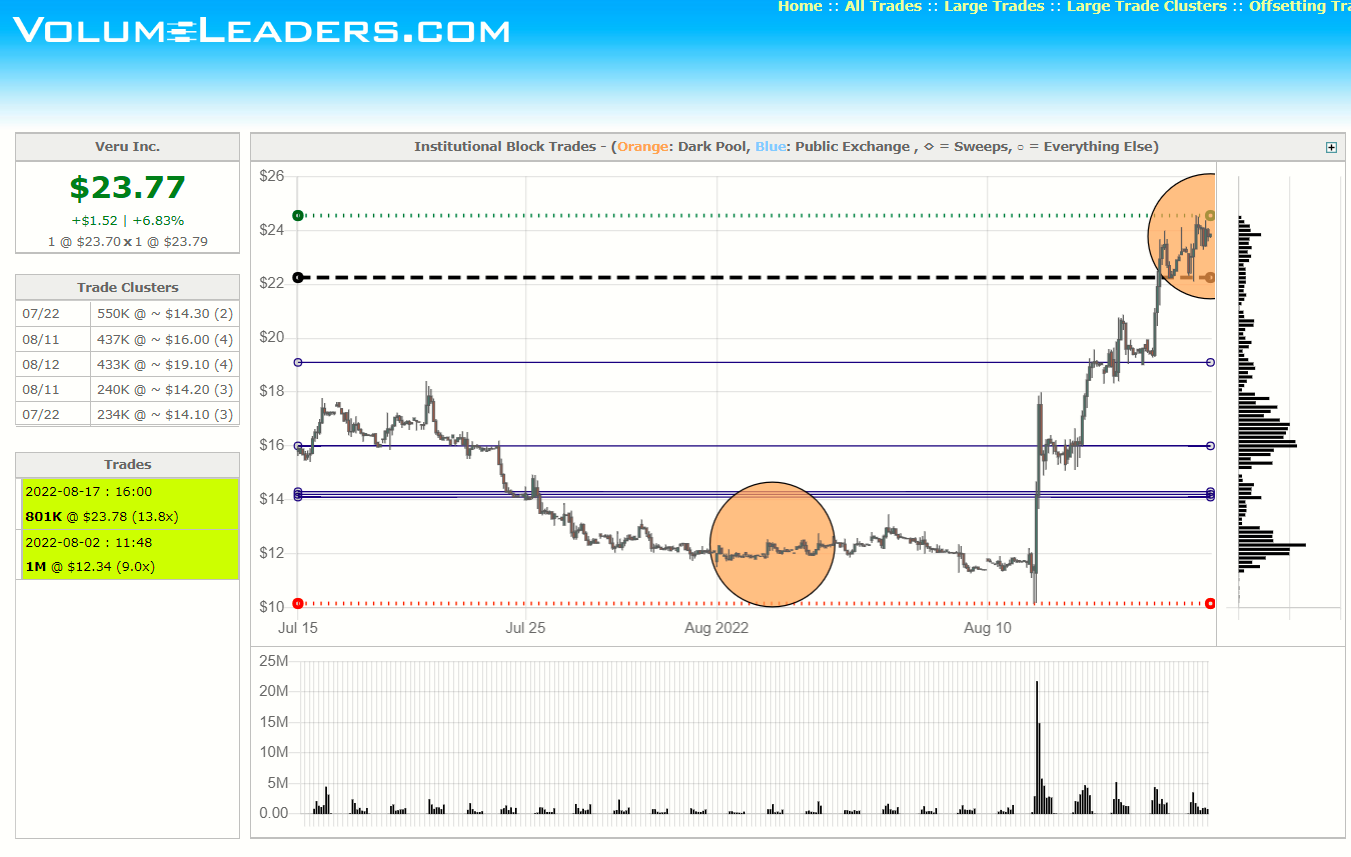Click the Veru Inc. header

pyautogui.click(x=127, y=147)
